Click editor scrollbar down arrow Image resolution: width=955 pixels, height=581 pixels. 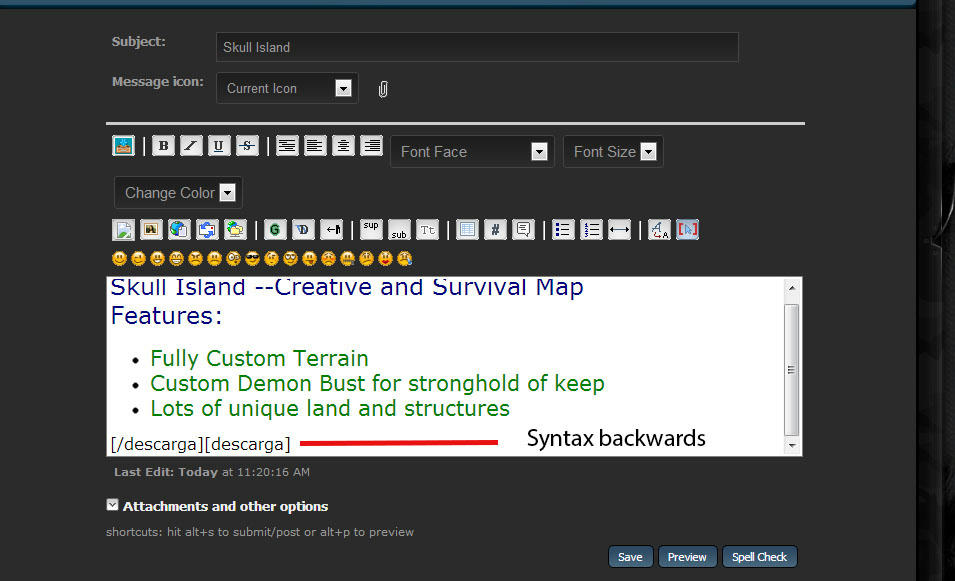791,445
